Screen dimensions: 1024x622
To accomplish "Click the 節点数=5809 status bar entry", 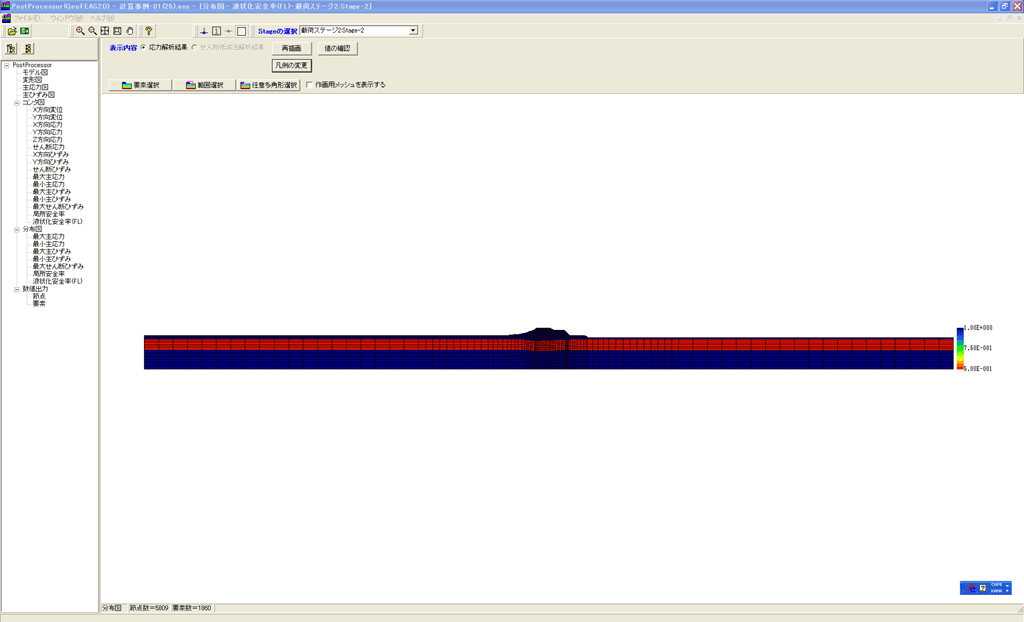I will coord(149,608).
